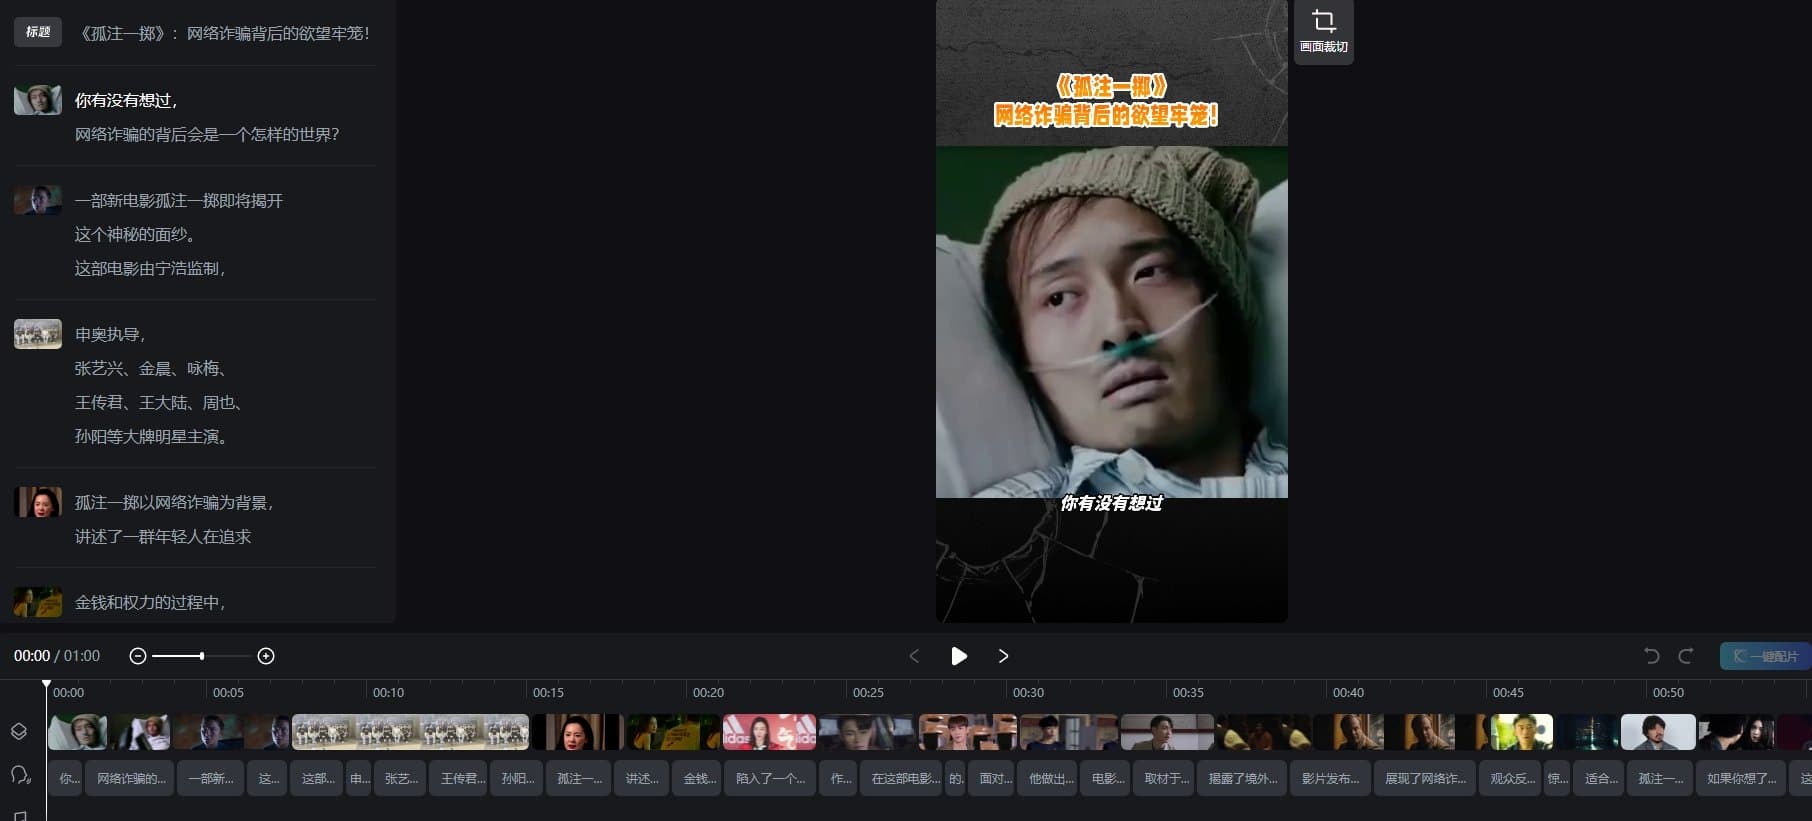
Task: Select script line 这部电影由宁浩监制，
Action: pos(151,268)
